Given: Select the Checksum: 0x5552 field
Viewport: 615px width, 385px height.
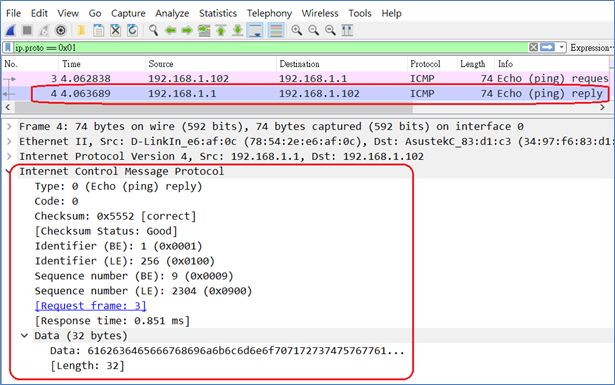Looking at the screenshot, I should pyautogui.click(x=115, y=216).
